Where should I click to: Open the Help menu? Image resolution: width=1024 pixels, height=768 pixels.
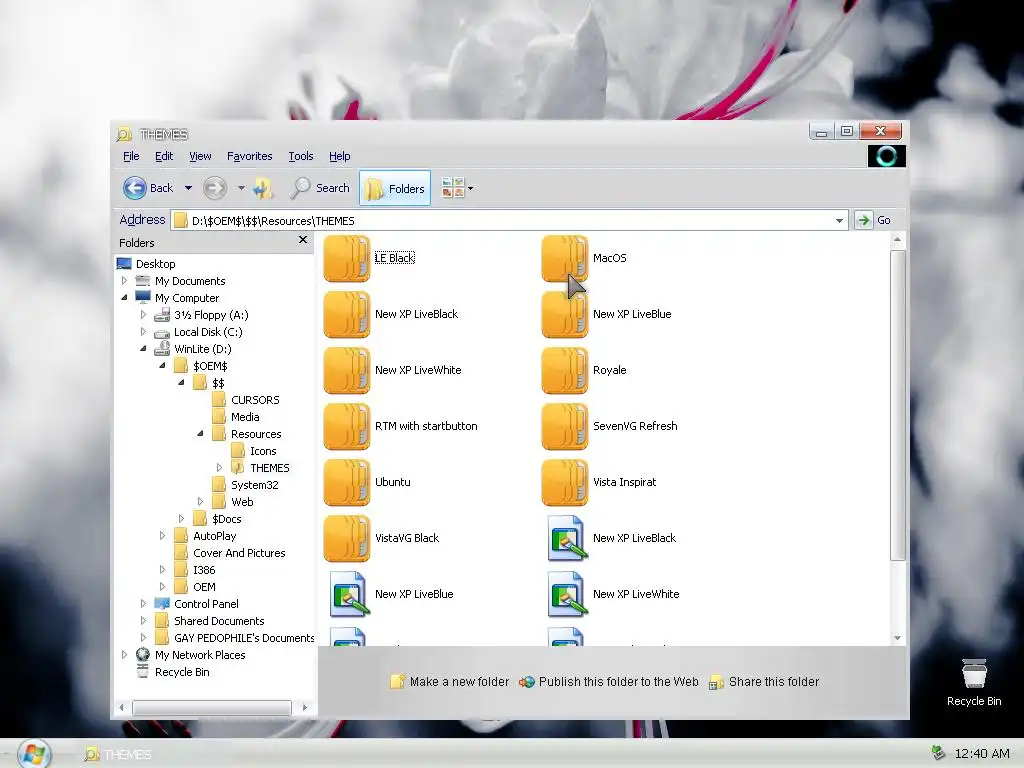click(340, 156)
